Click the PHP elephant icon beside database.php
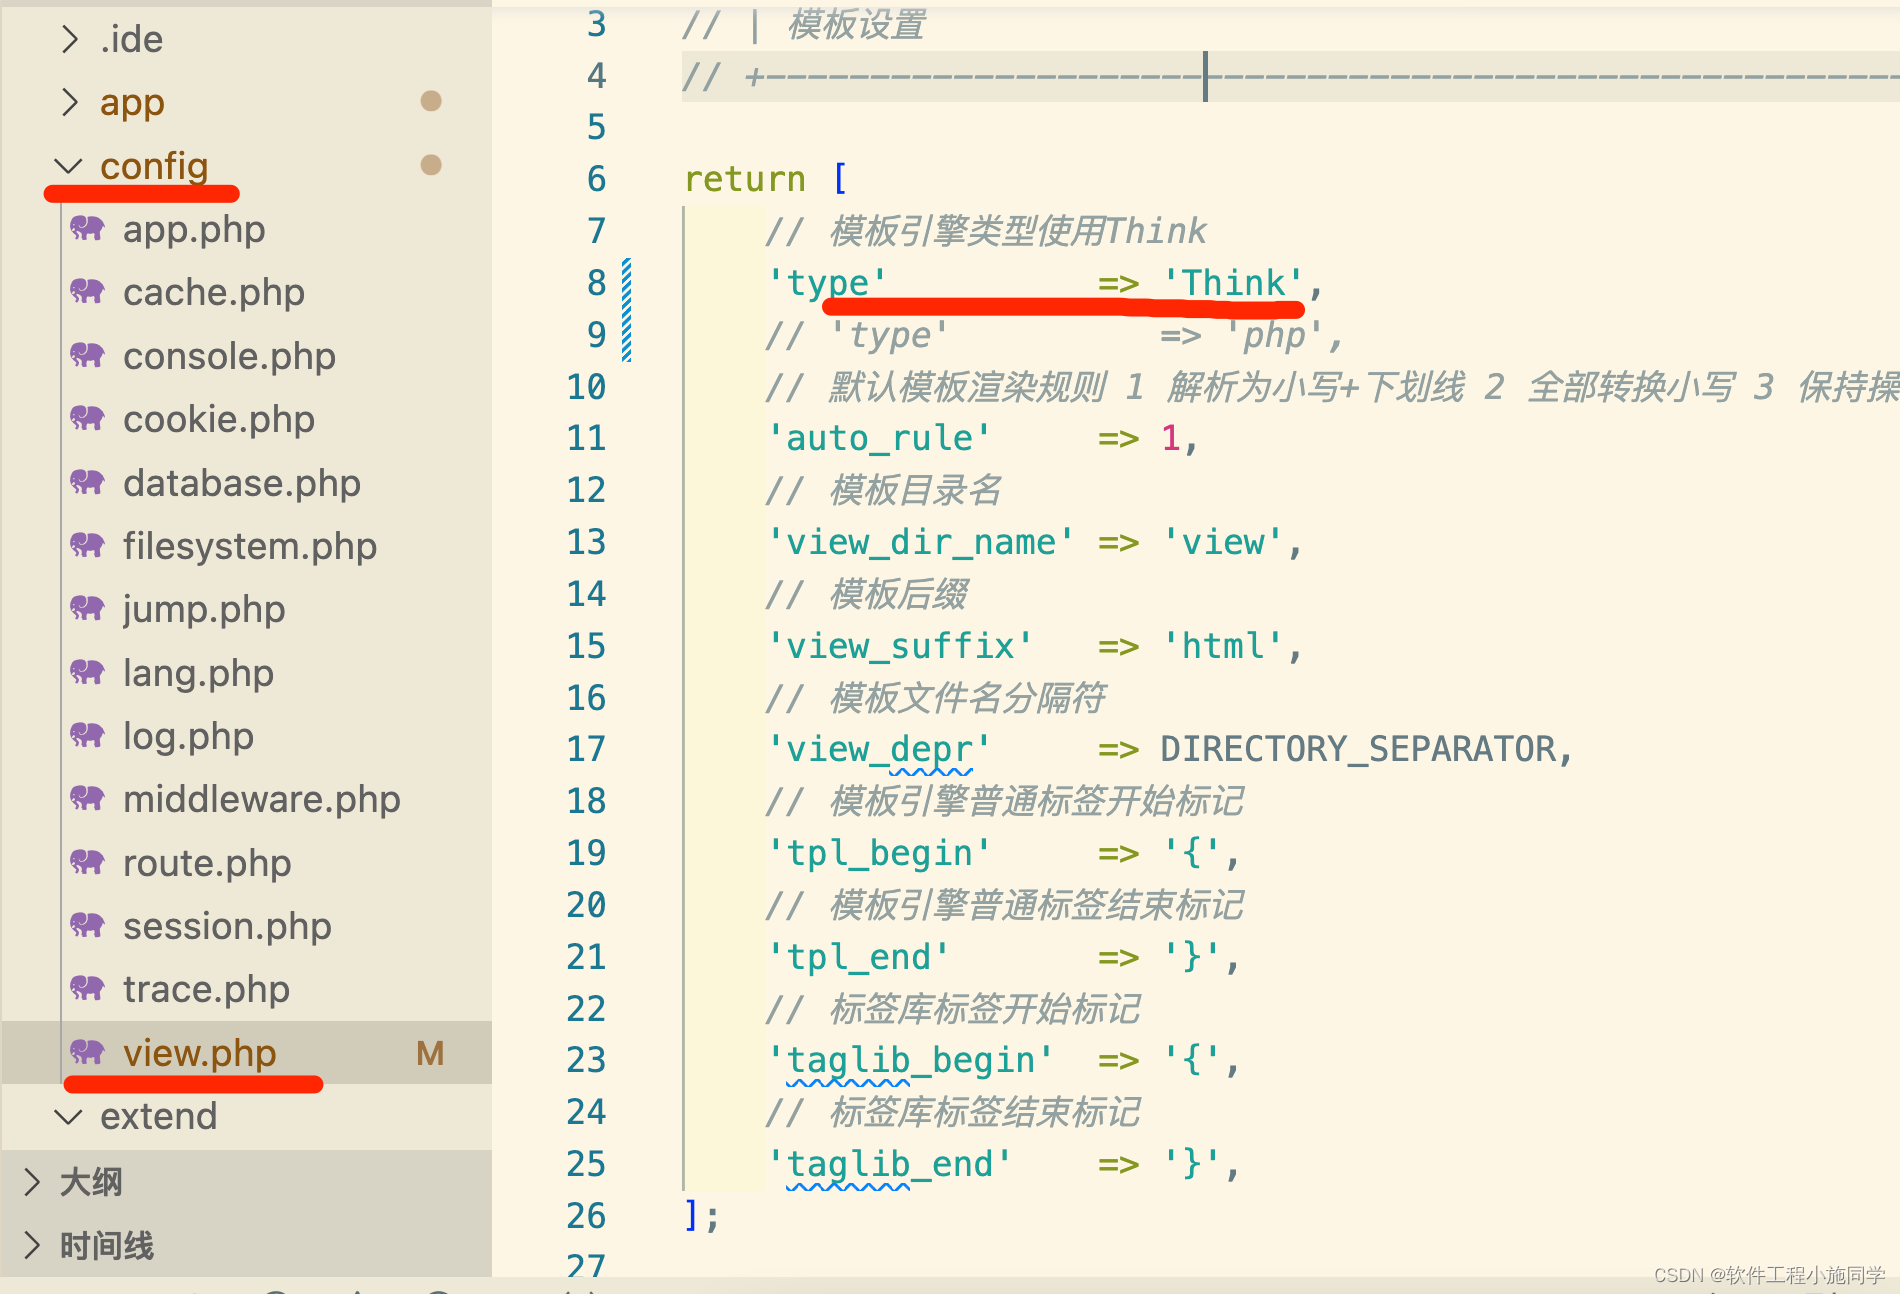Screen dimensions: 1900x1294 click(87, 483)
